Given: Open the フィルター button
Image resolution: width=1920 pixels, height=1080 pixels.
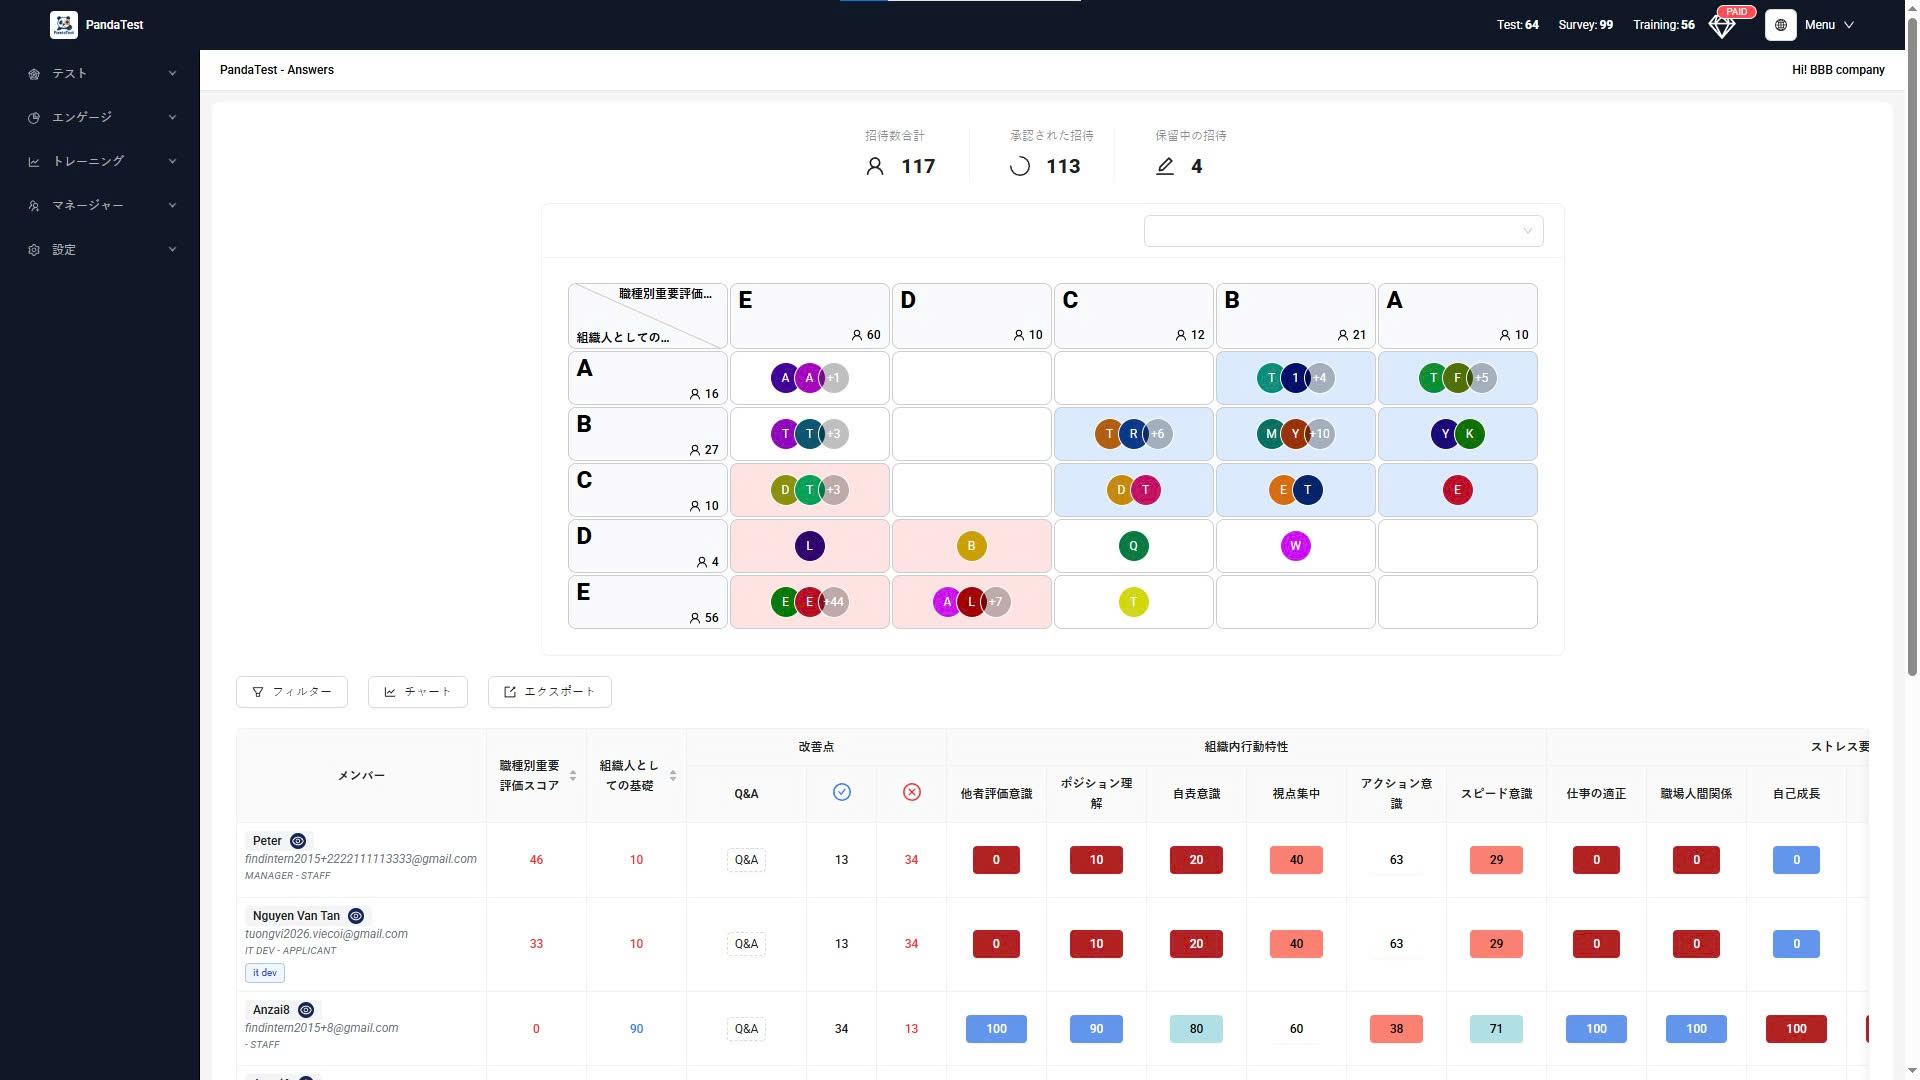Looking at the screenshot, I should [291, 691].
